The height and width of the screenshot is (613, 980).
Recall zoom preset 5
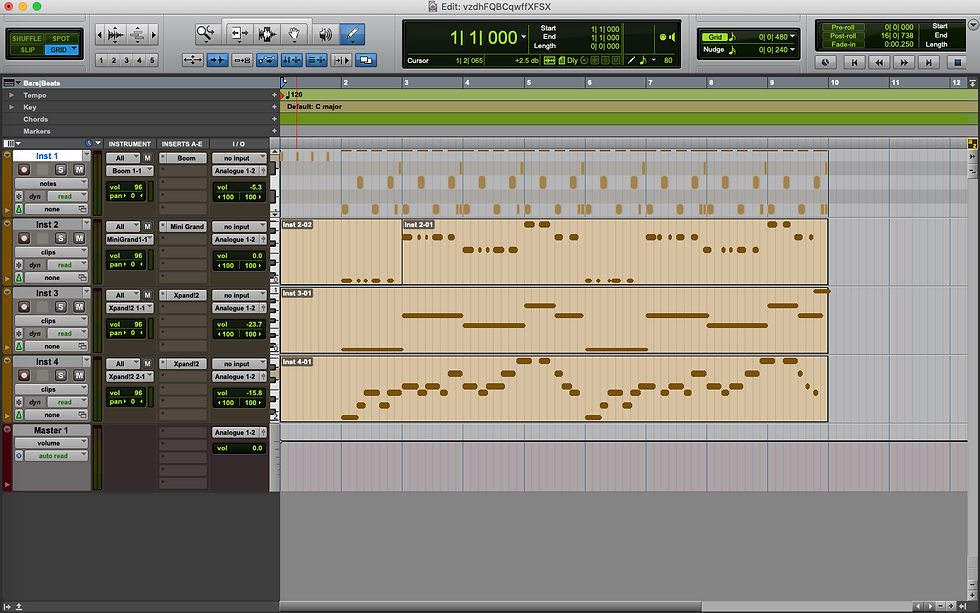(x=152, y=60)
